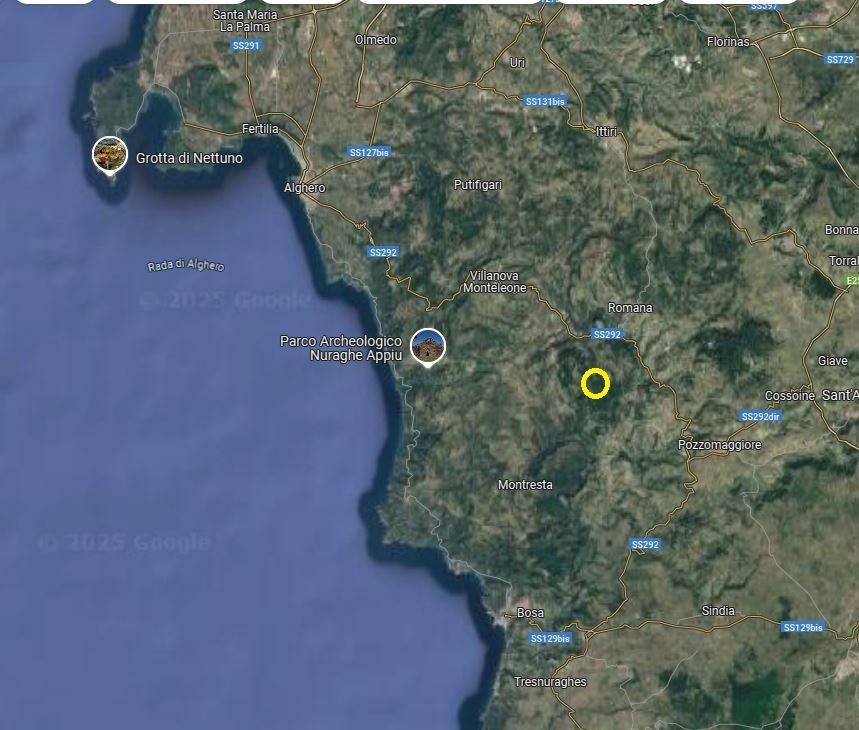The height and width of the screenshot is (730, 859).
Task: Open the Parco Archeologico Nuraghe Appiu marker pin
Action: click(428, 346)
